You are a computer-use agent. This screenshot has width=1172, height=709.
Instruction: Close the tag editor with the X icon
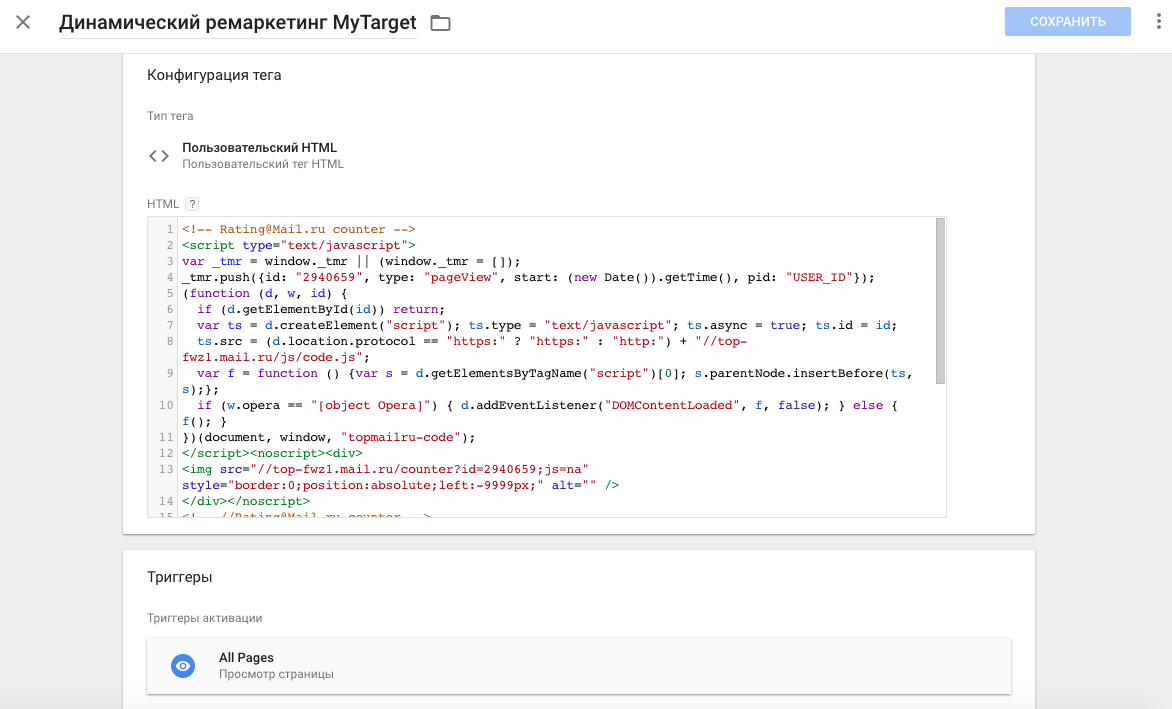[23, 22]
